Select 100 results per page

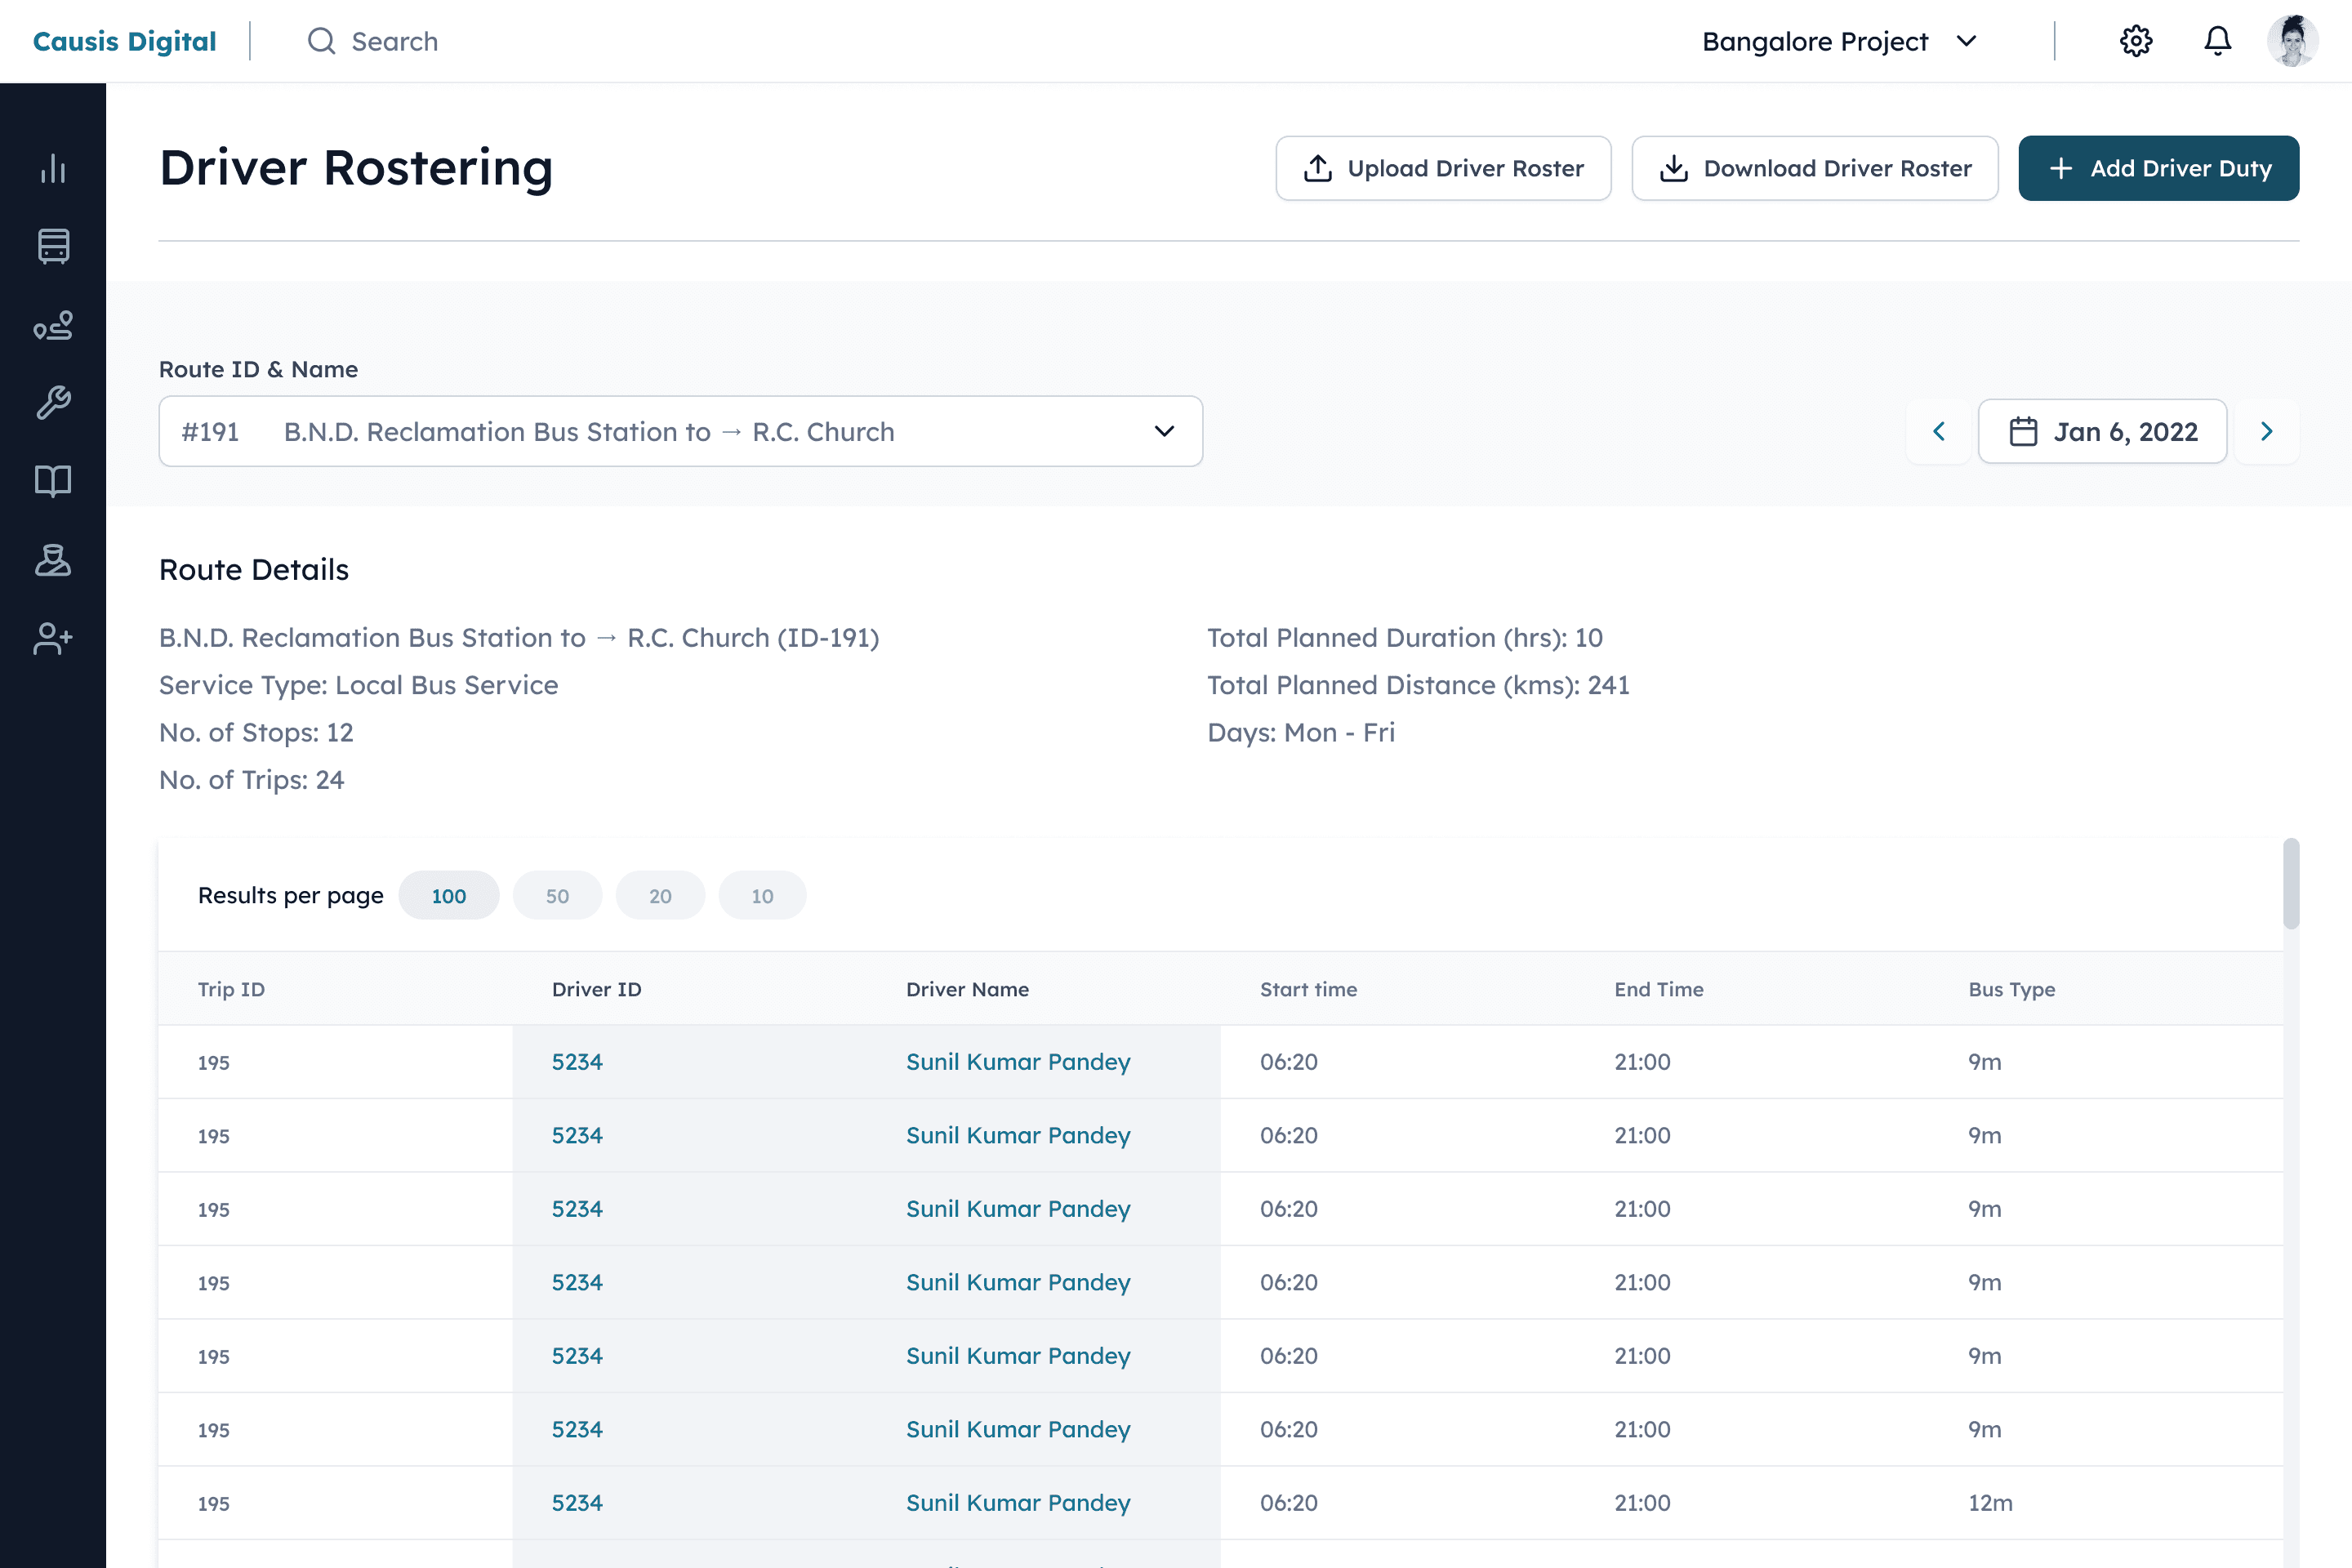pos(448,895)
